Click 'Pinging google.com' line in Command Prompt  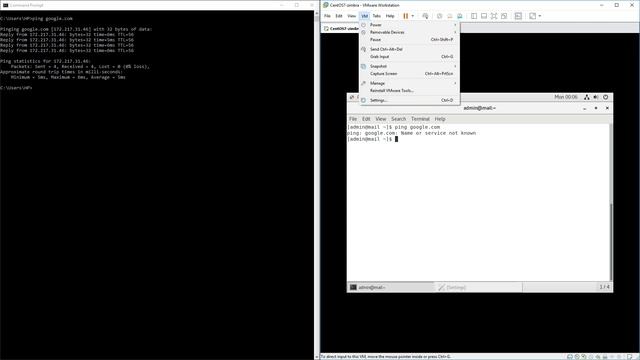pos(76,29)
